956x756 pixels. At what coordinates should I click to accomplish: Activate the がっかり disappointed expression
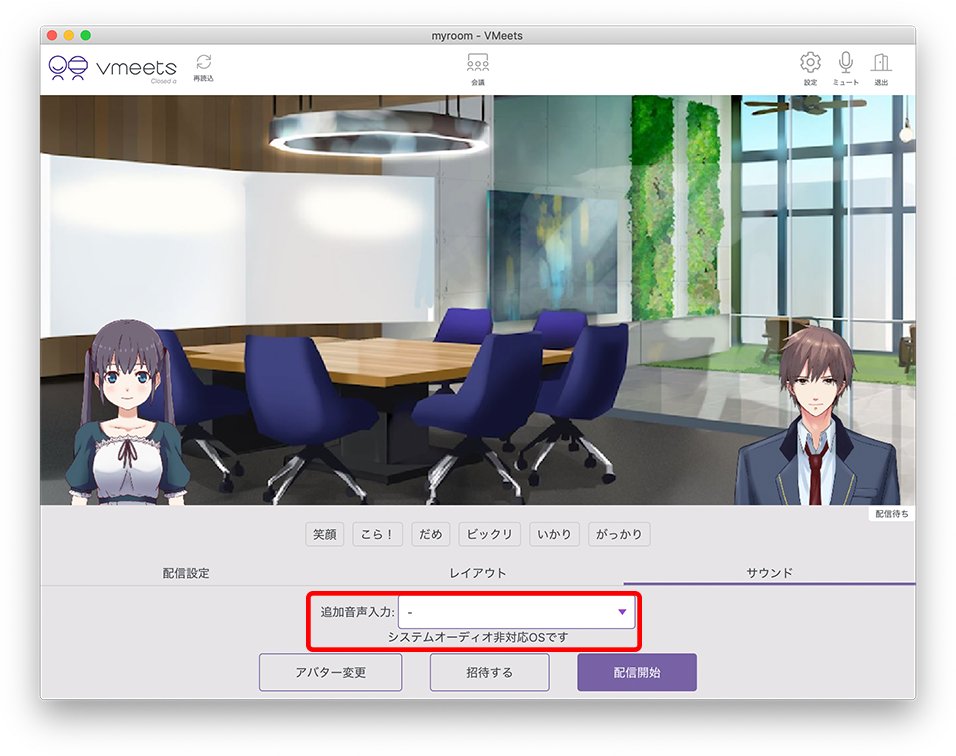(x=618, y=534)
